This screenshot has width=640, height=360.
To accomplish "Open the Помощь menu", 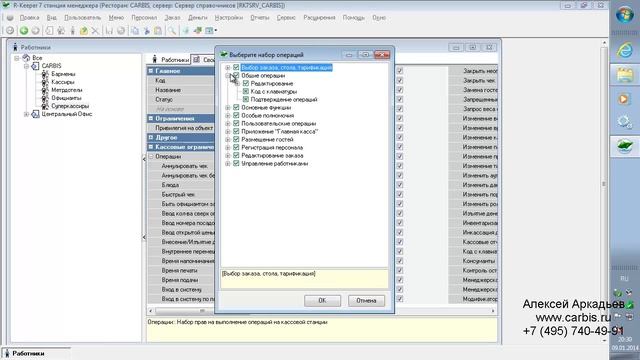I will pos(353,18).
